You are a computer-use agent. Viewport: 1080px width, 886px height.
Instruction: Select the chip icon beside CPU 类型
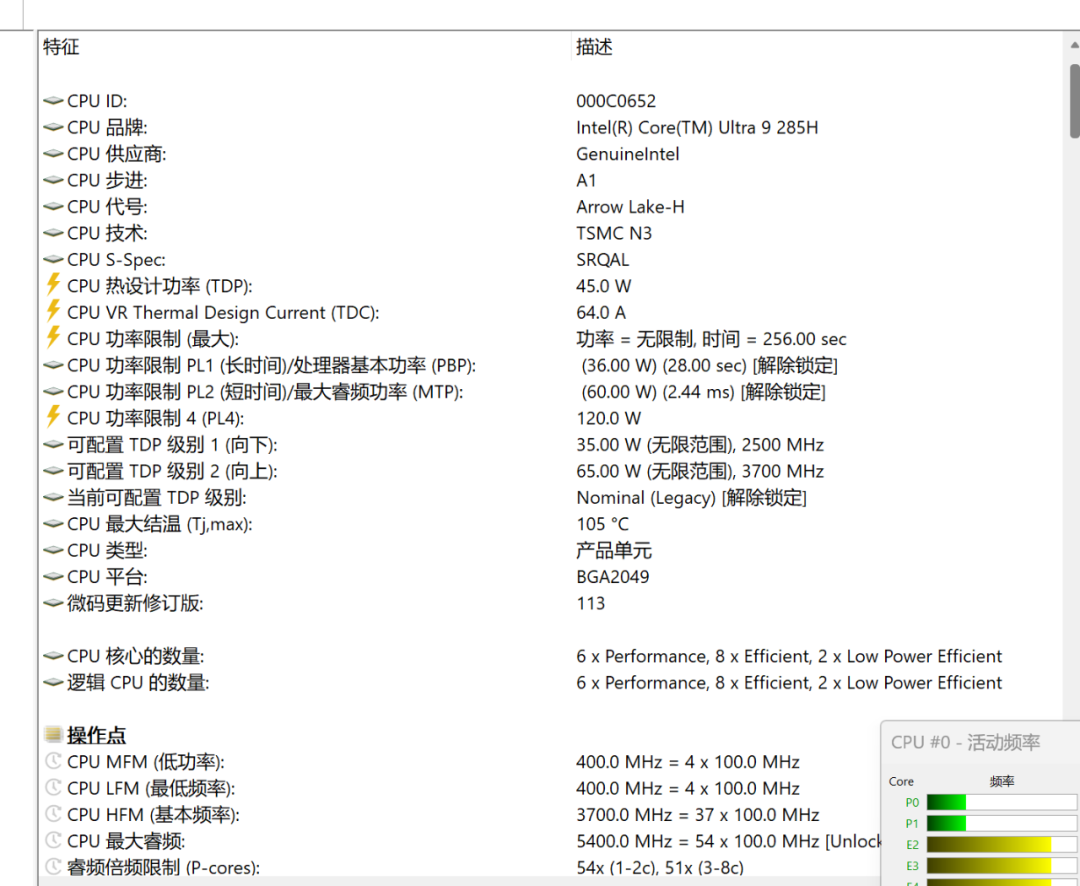coord(53,550)
